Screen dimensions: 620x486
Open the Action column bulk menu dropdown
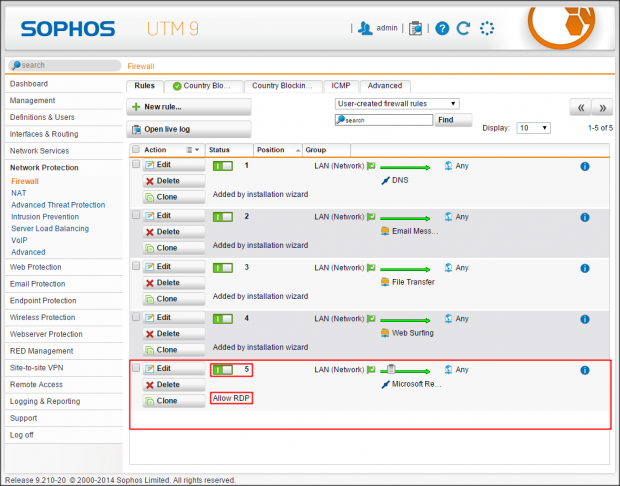coord(193,150)
